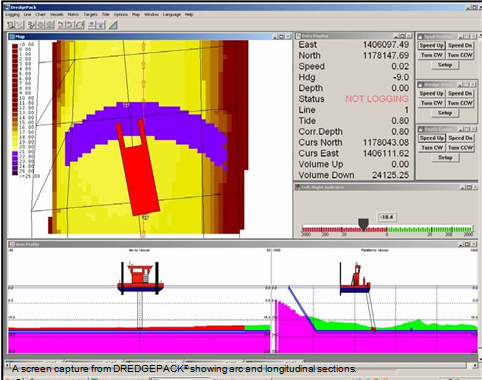This screenshot has width=482, height=380.
Task: Click the 21.00 purple legend swatch
Action: (15, 153)
